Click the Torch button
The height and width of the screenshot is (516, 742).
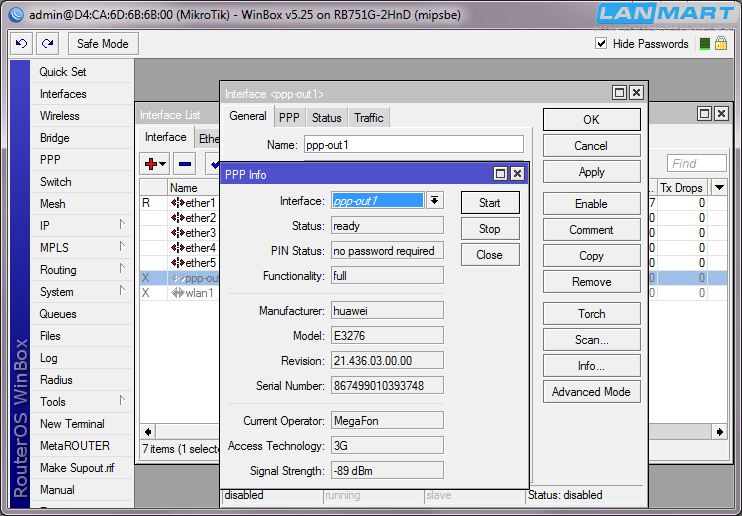[x=592, y=313]
